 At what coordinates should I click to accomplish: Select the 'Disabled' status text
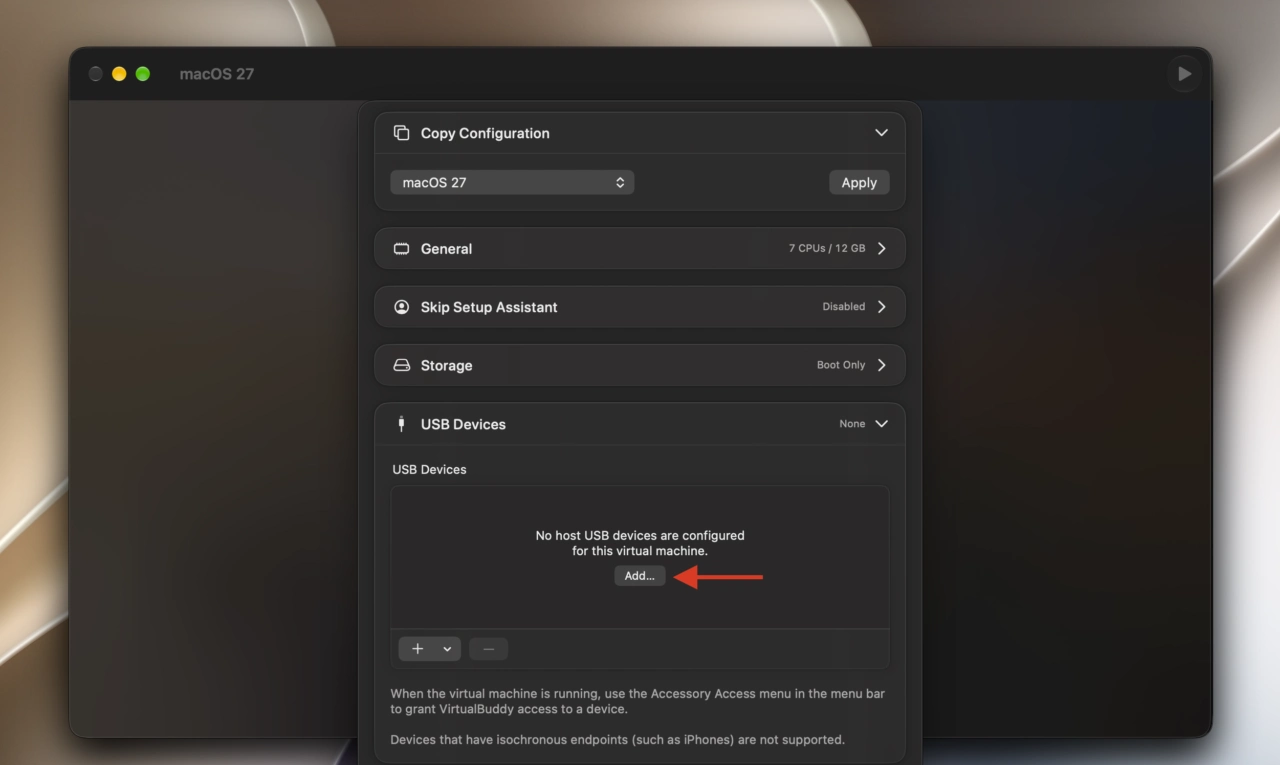coord(844,307)
